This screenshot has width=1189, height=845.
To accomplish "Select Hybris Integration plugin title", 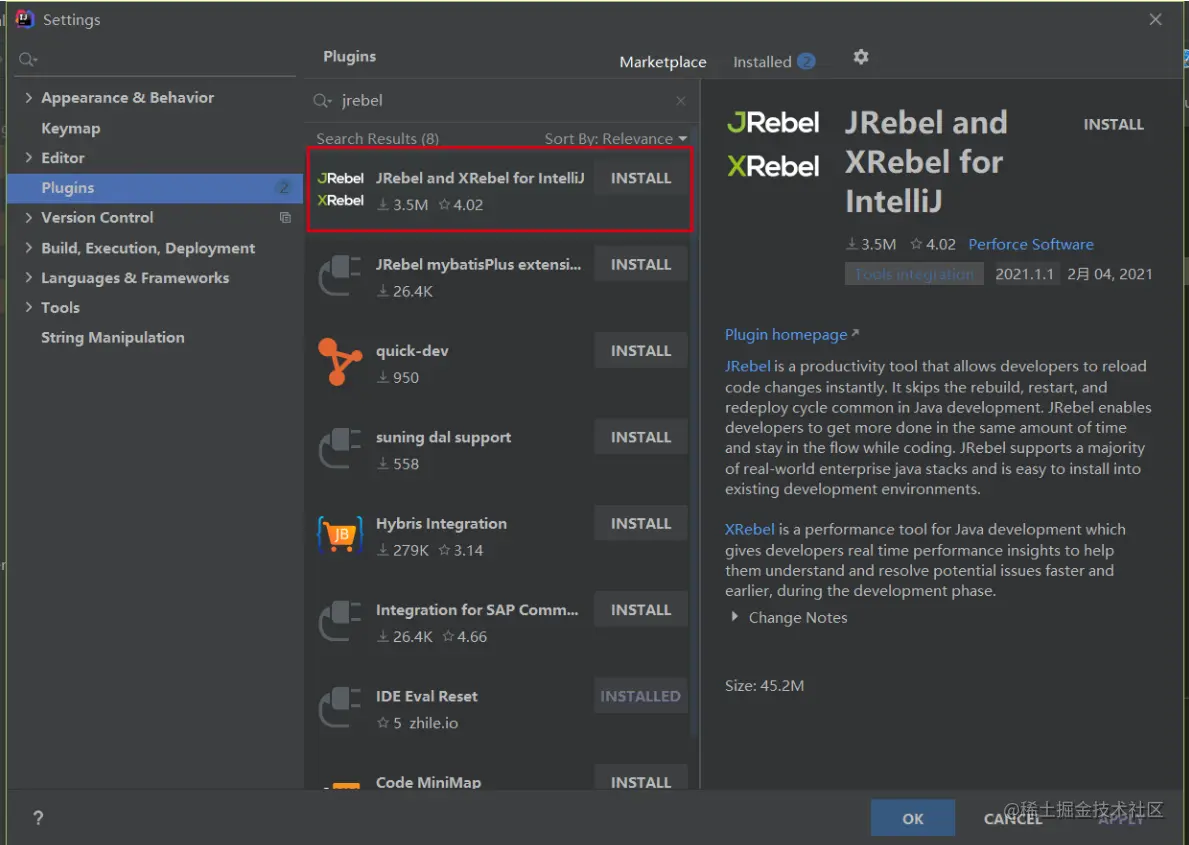I will pos(441,524).
